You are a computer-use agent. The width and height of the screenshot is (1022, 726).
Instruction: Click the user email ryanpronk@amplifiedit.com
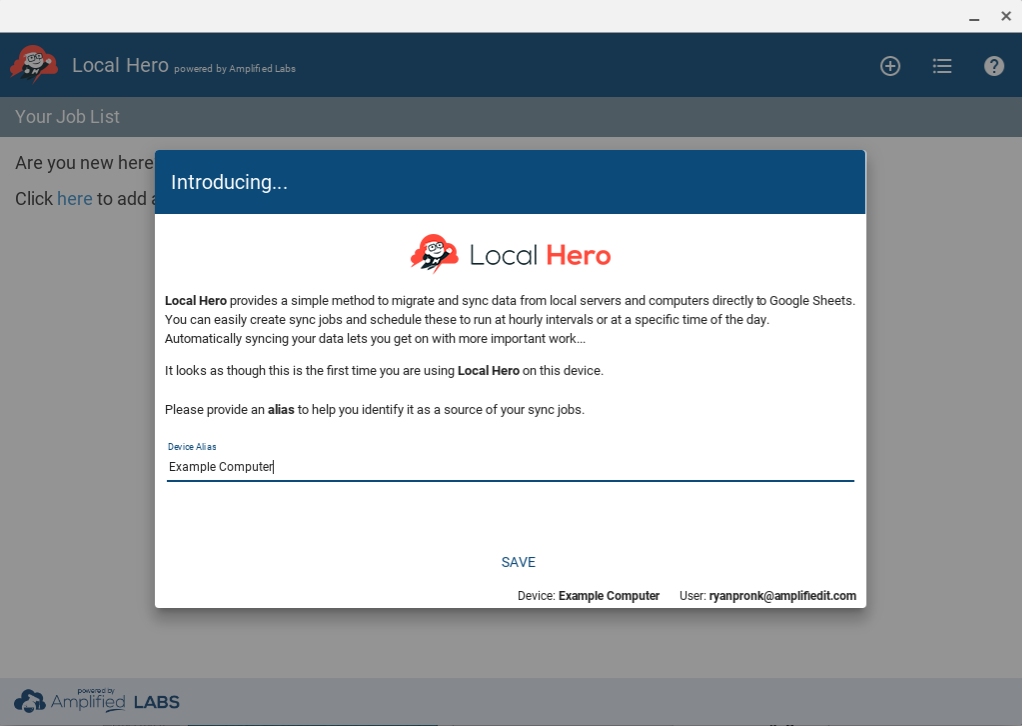point(782,596)
